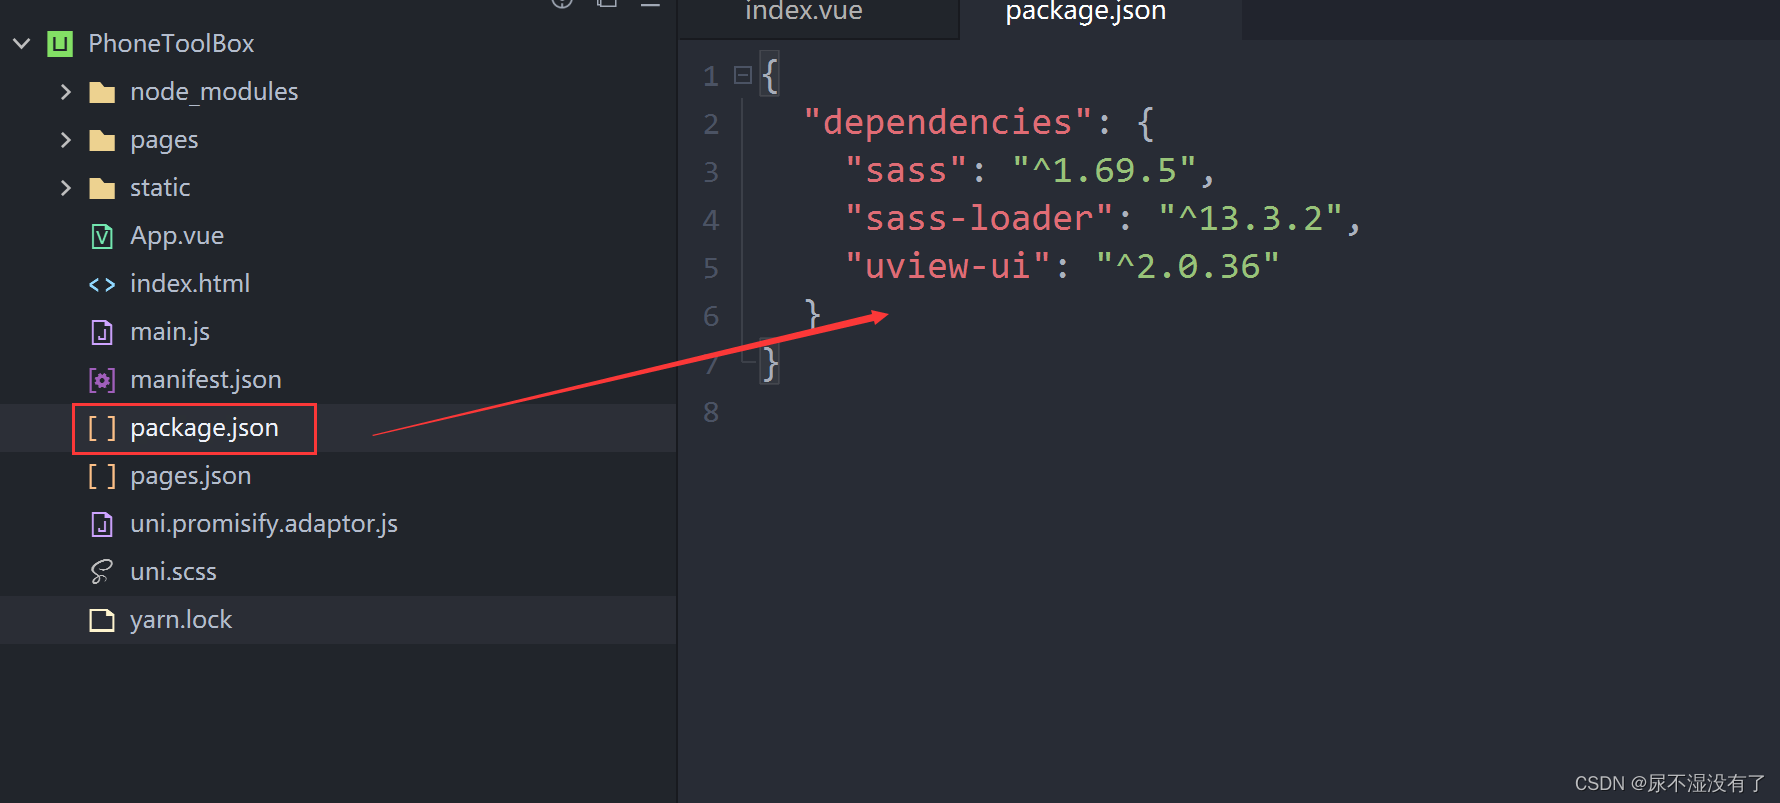This screenshot has height=803, width=1780.
Task: Click line number 2 in the gutter
Action: pyautogui.click(x=711, y=124)
